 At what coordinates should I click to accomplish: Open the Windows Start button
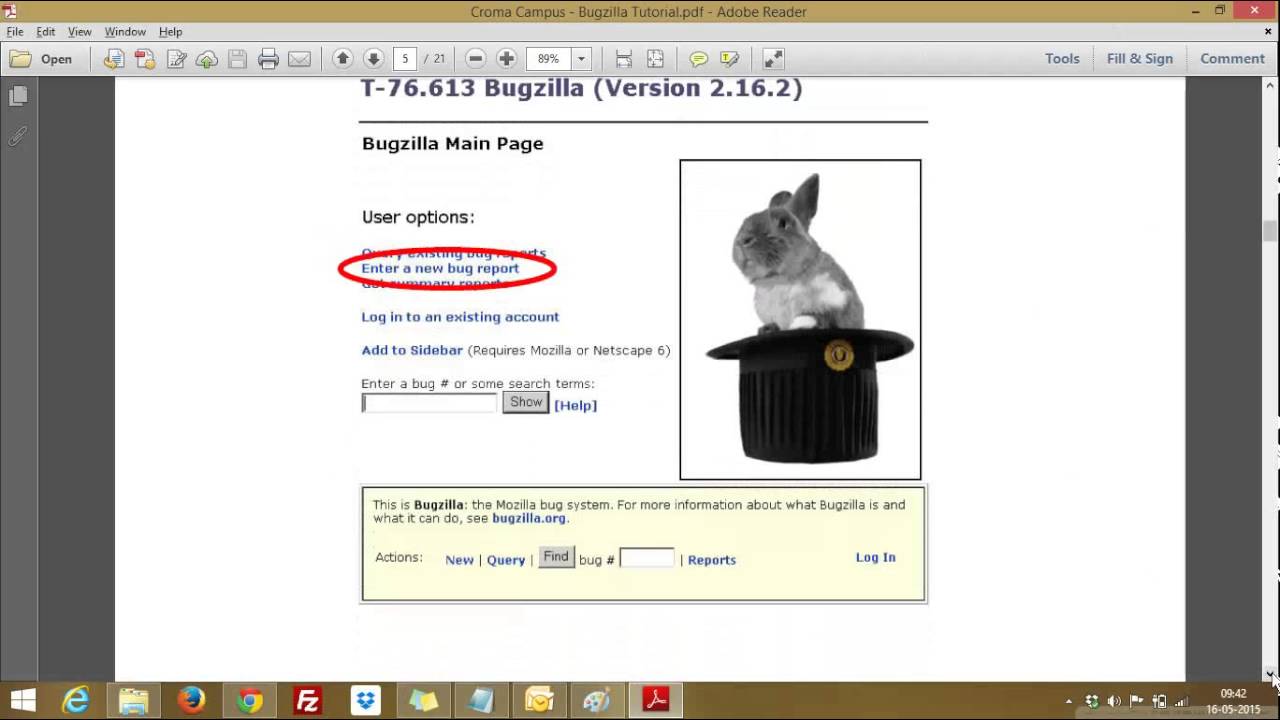coord(22,700)
